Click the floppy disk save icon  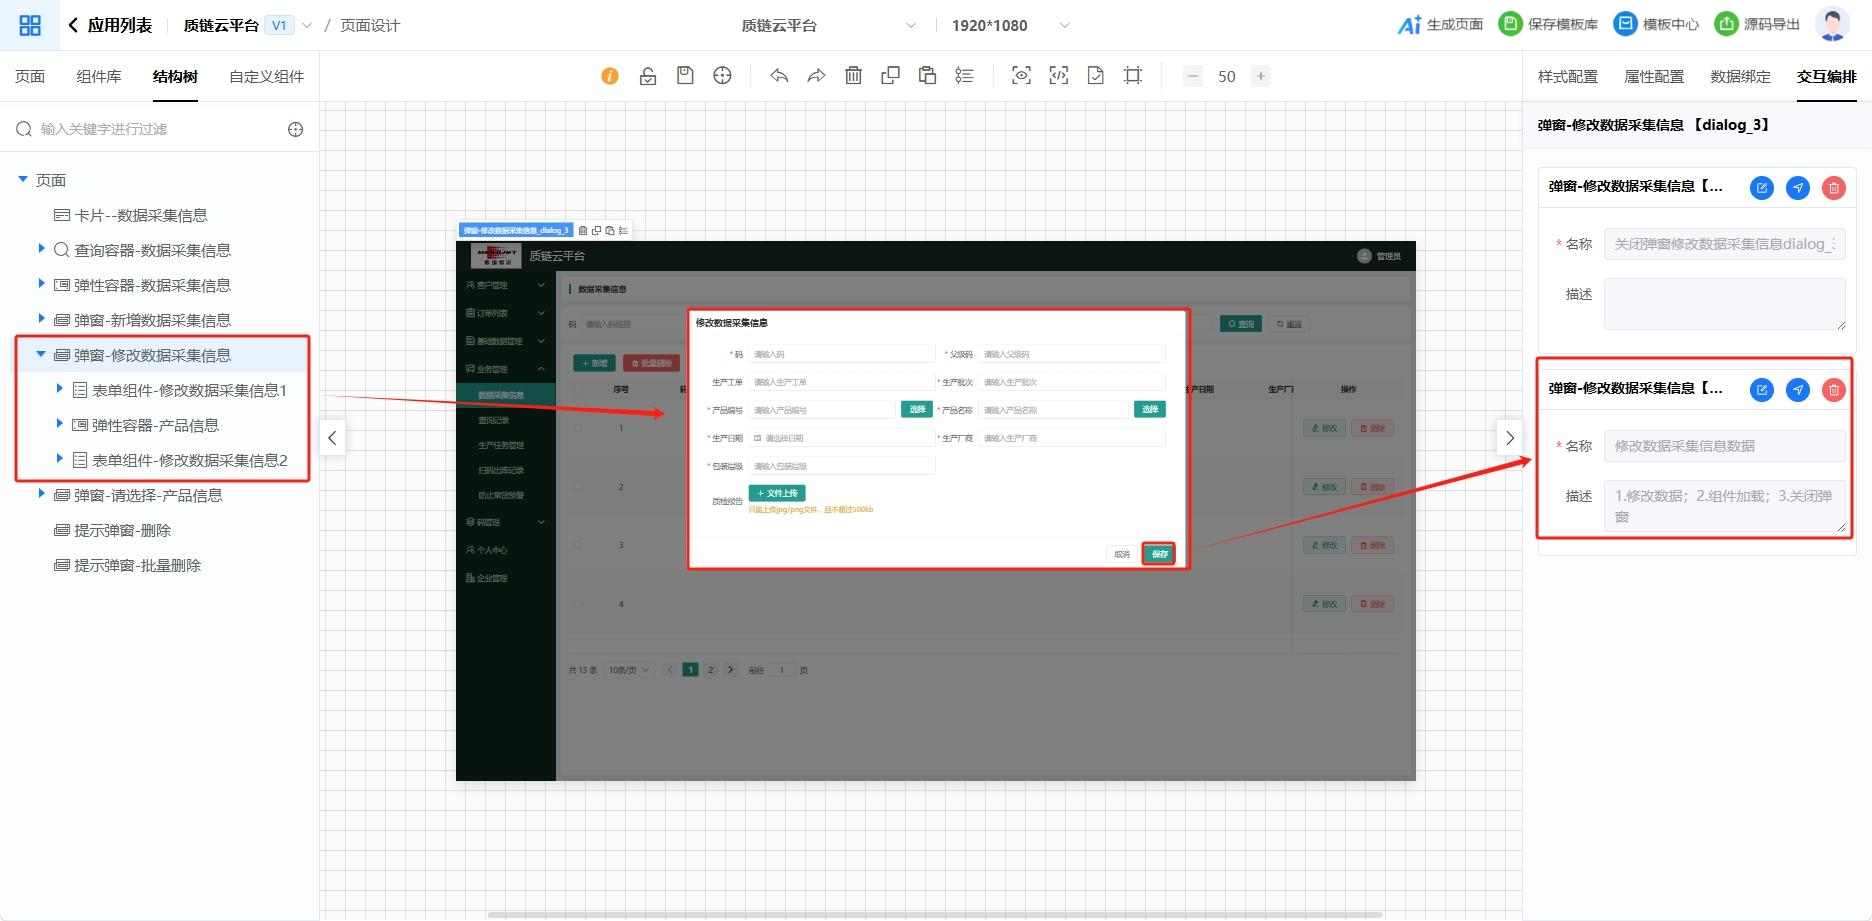click(685, 76)
